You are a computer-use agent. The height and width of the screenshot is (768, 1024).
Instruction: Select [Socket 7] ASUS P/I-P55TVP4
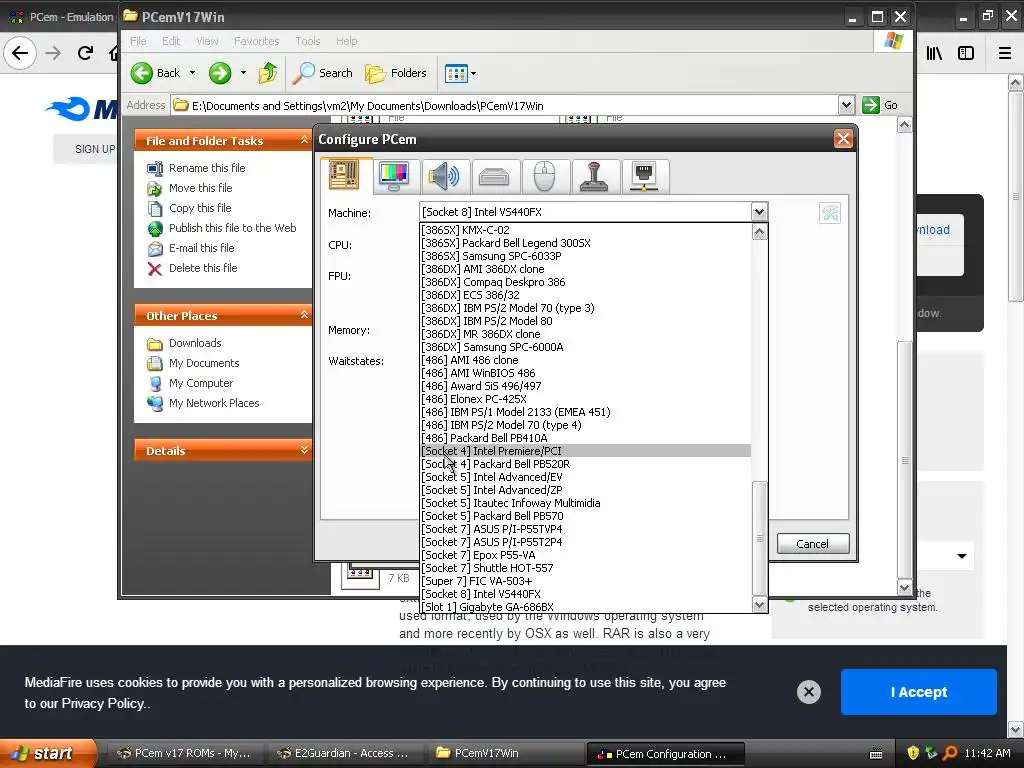coord(585,529)
